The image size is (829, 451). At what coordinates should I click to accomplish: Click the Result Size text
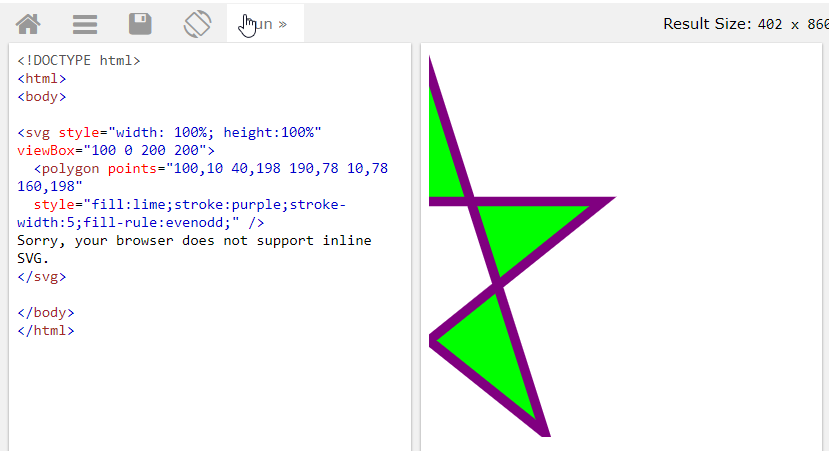(745, 24)
